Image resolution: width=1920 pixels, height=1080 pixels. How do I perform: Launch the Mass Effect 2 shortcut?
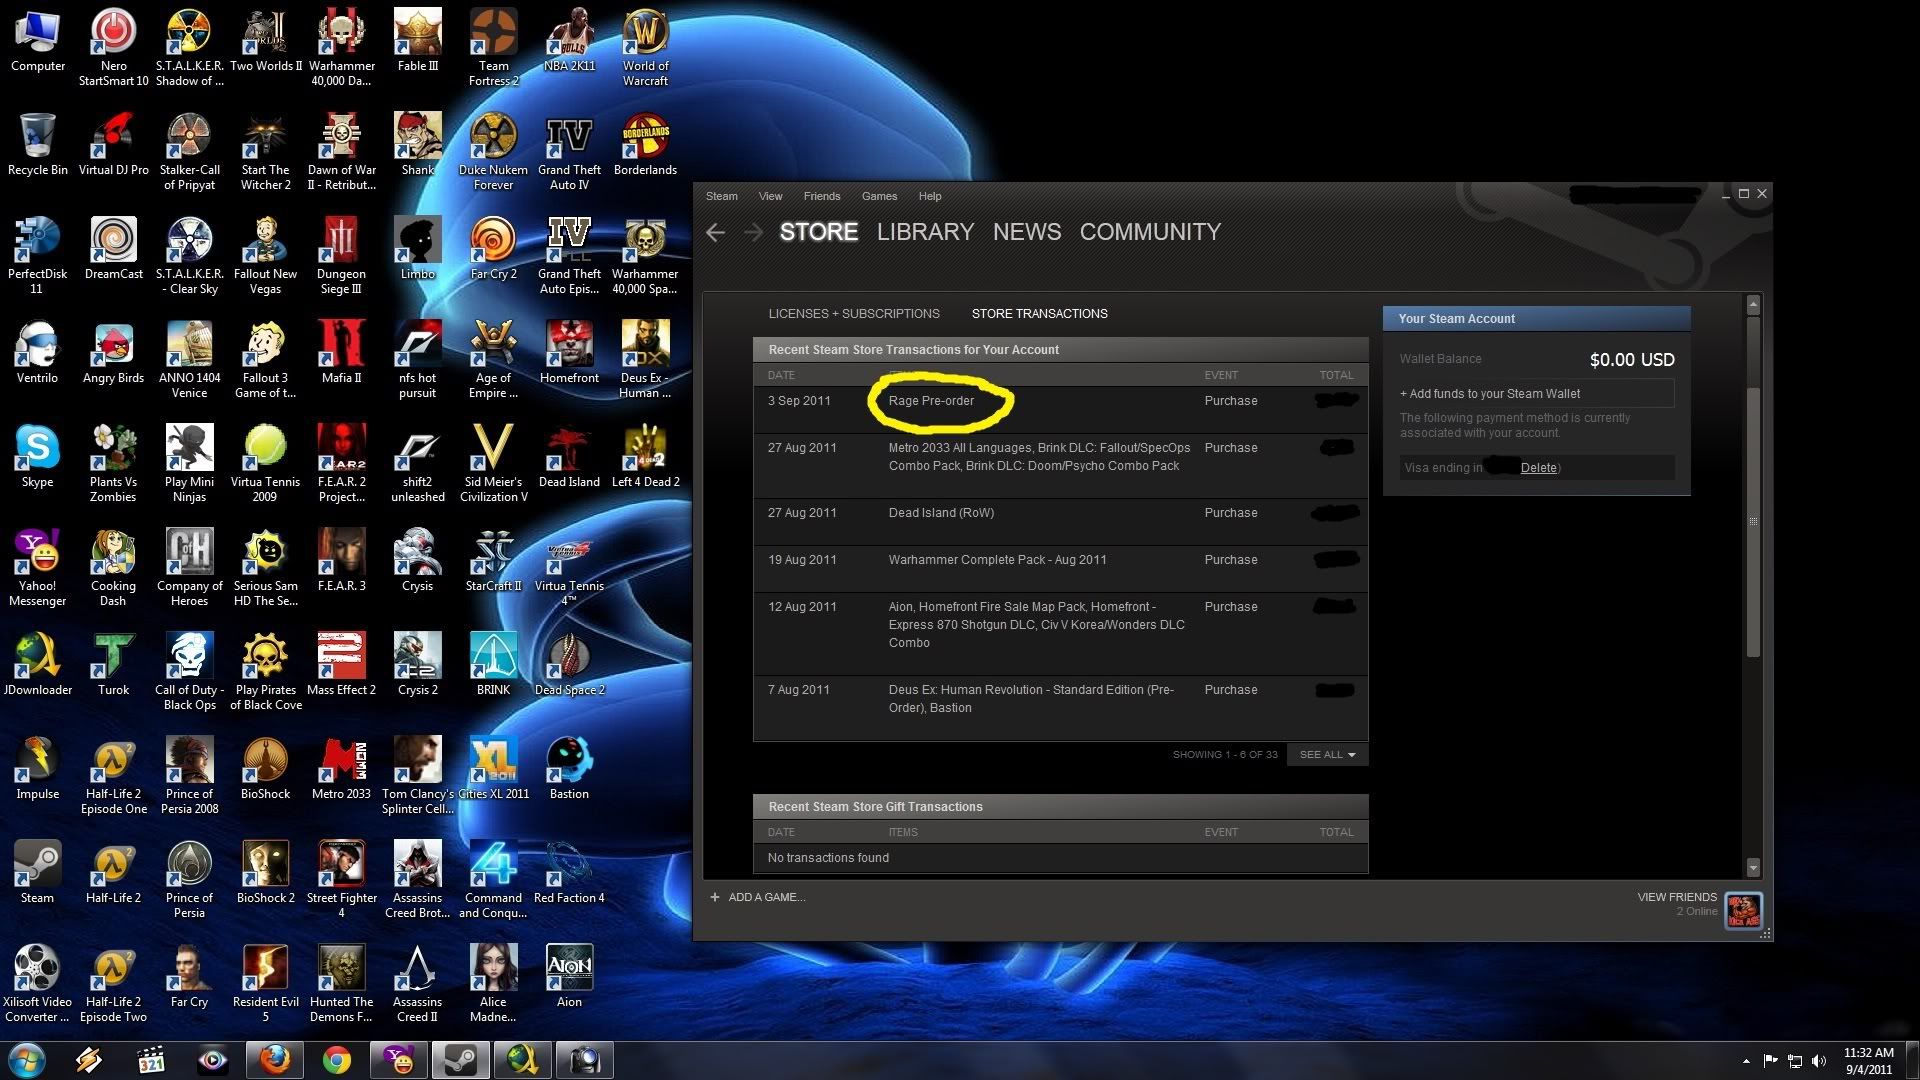(x=341, y=664)
